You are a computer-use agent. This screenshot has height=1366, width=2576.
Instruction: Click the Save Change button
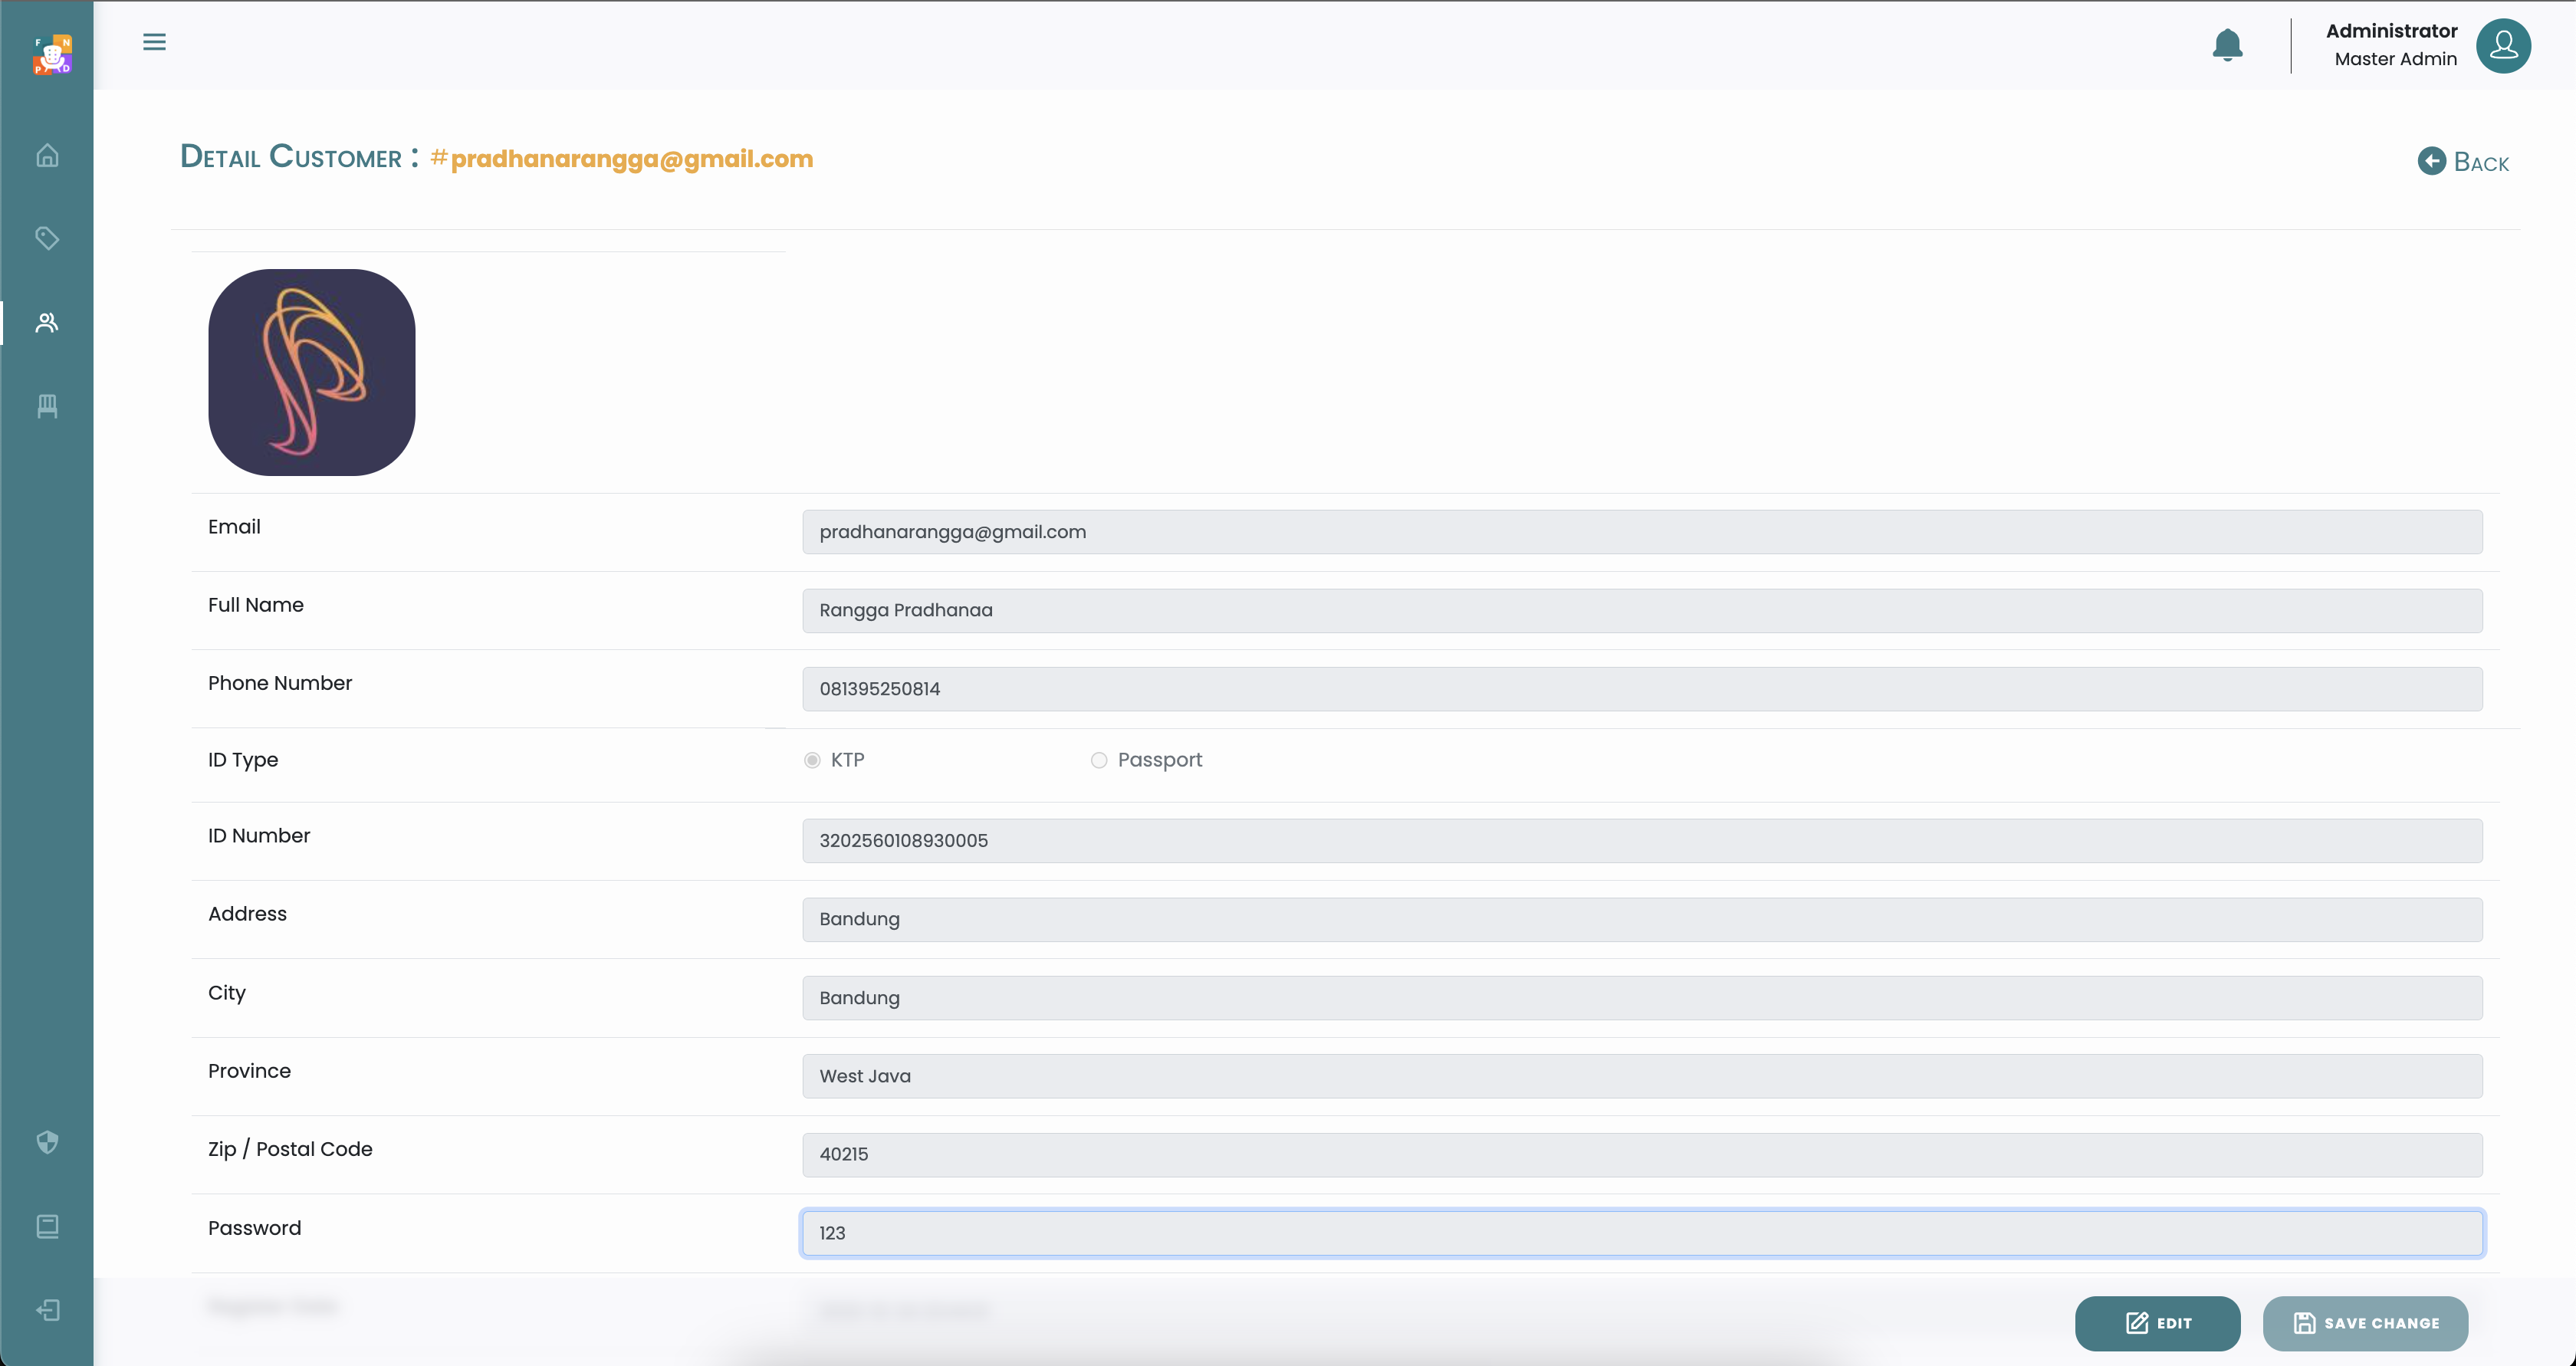2365,1323
